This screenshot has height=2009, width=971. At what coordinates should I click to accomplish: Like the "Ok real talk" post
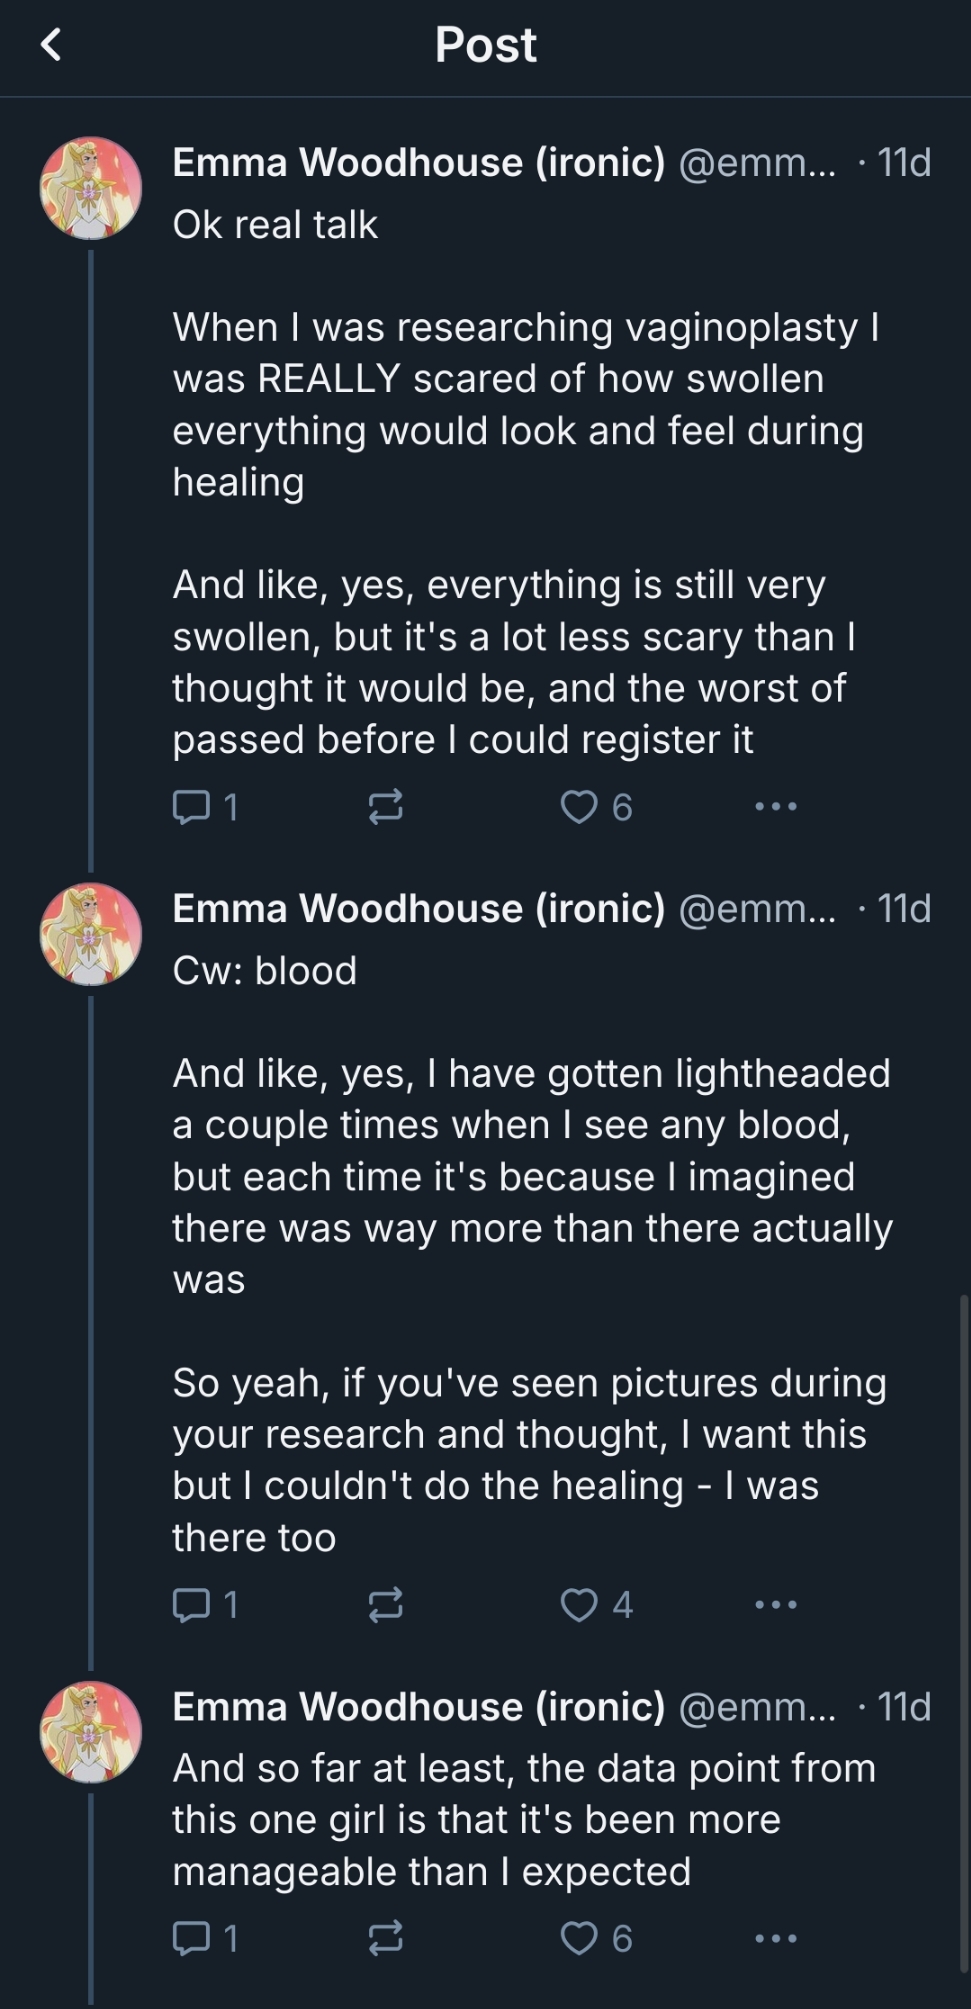tap(578, 806)
